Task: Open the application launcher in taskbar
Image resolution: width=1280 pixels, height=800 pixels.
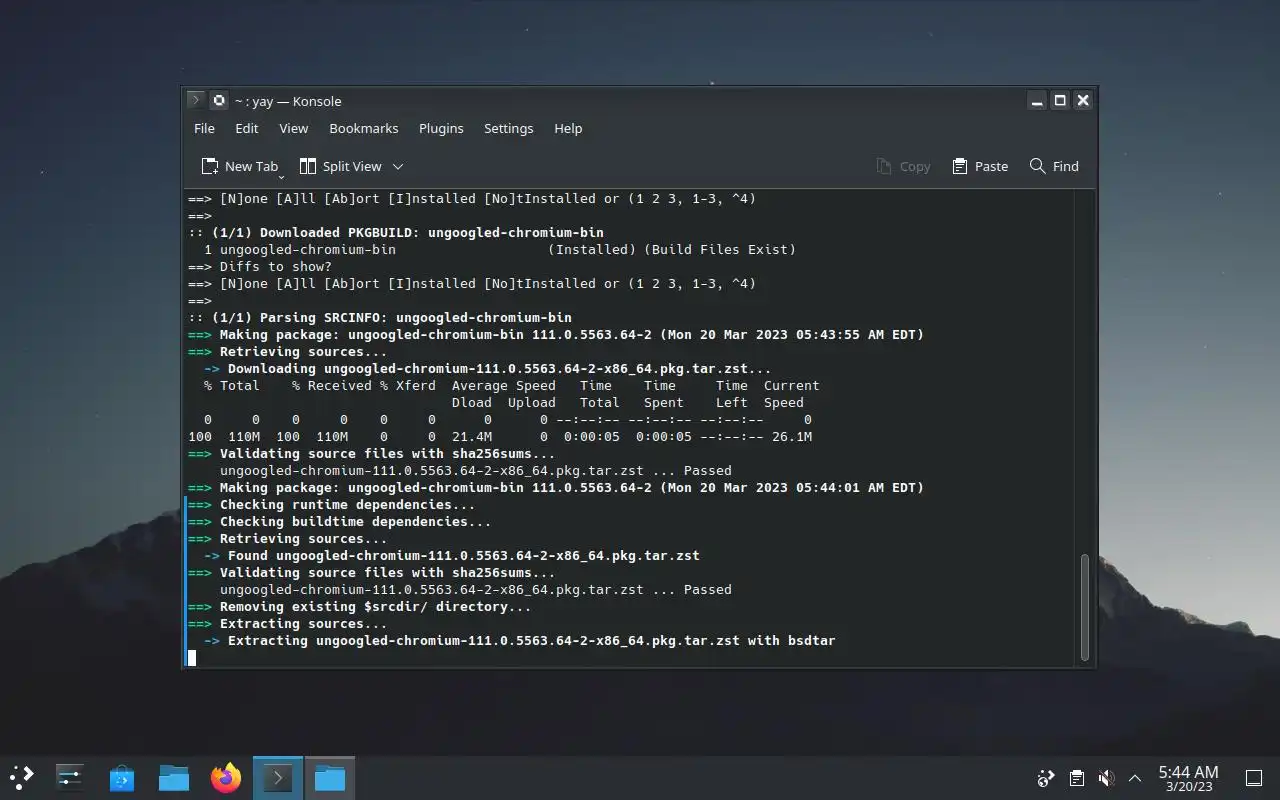Action: (x=22, y=777)
